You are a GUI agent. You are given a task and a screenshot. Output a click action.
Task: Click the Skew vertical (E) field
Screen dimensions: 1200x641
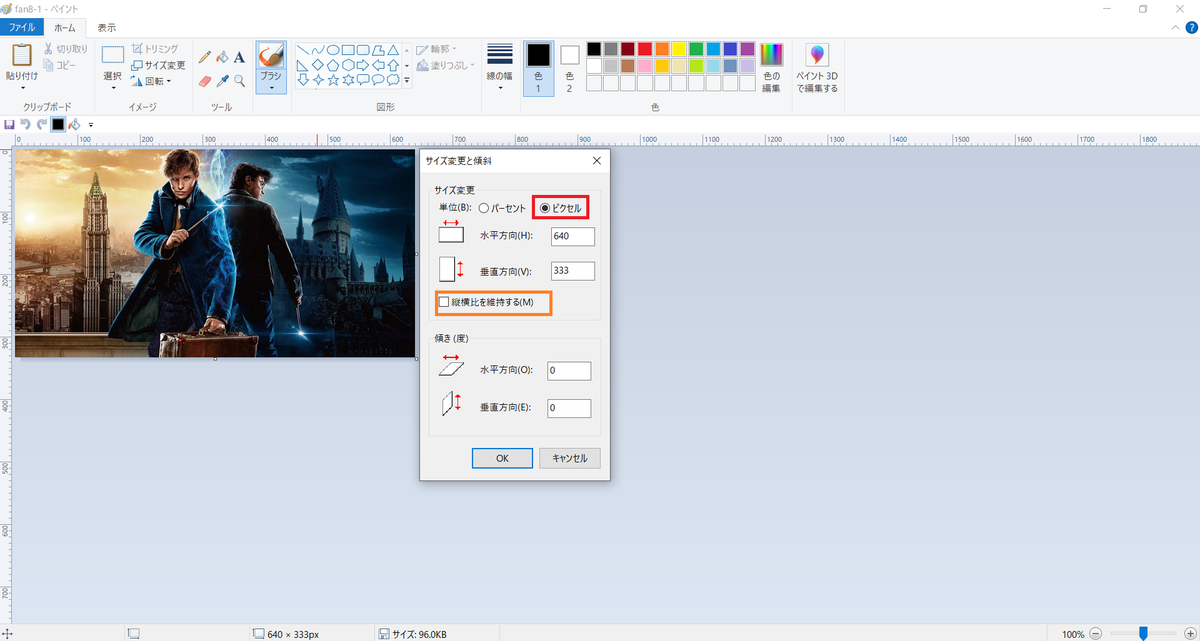[x=569, y=408]
